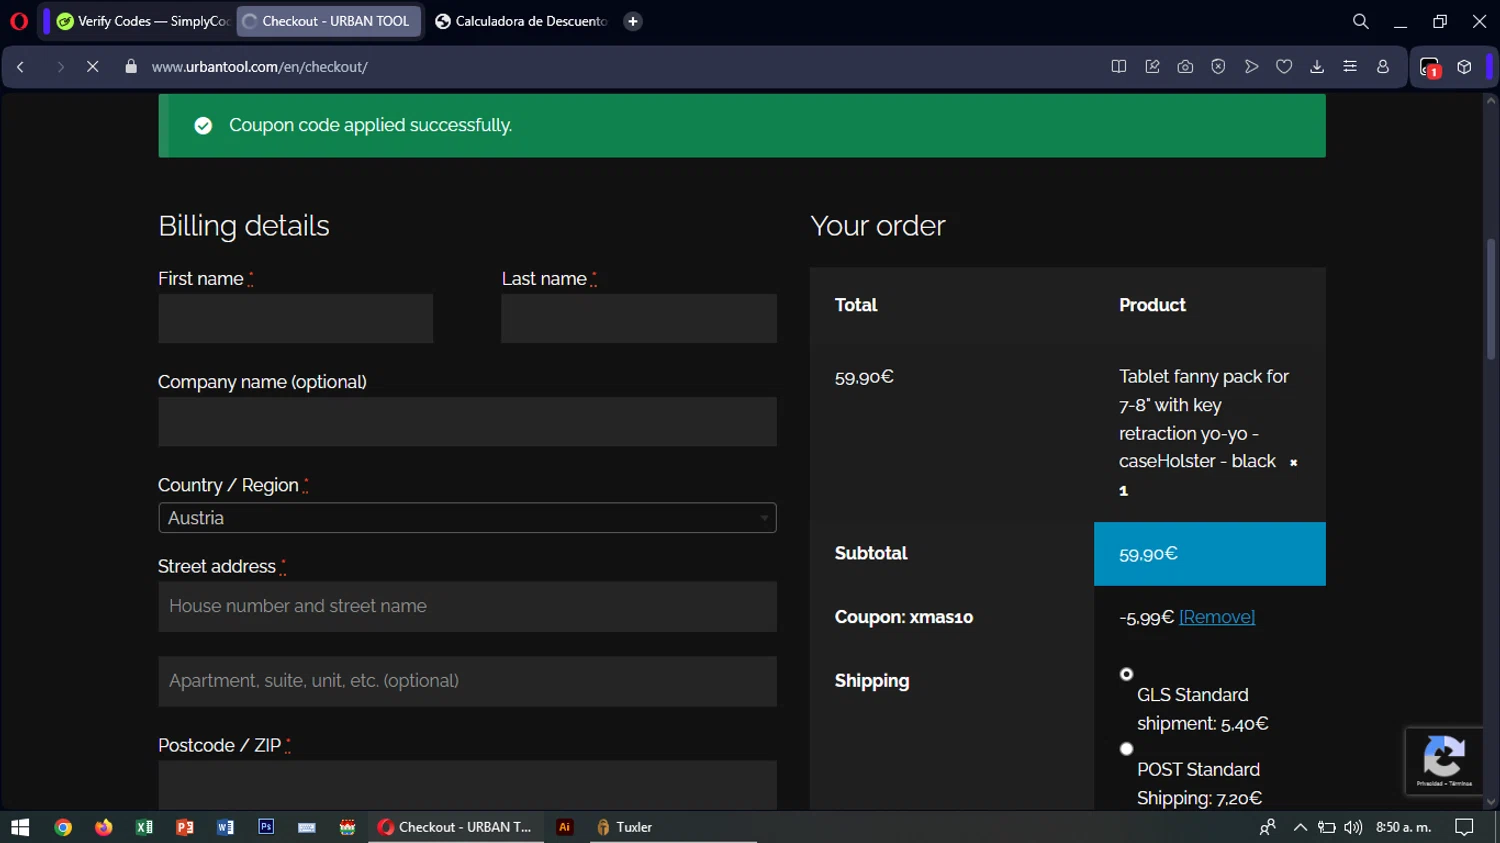This screenshot has height=843, width=1500.
Task: Open Photoshop from the taskbar
Action: click(x=266, y=827)
